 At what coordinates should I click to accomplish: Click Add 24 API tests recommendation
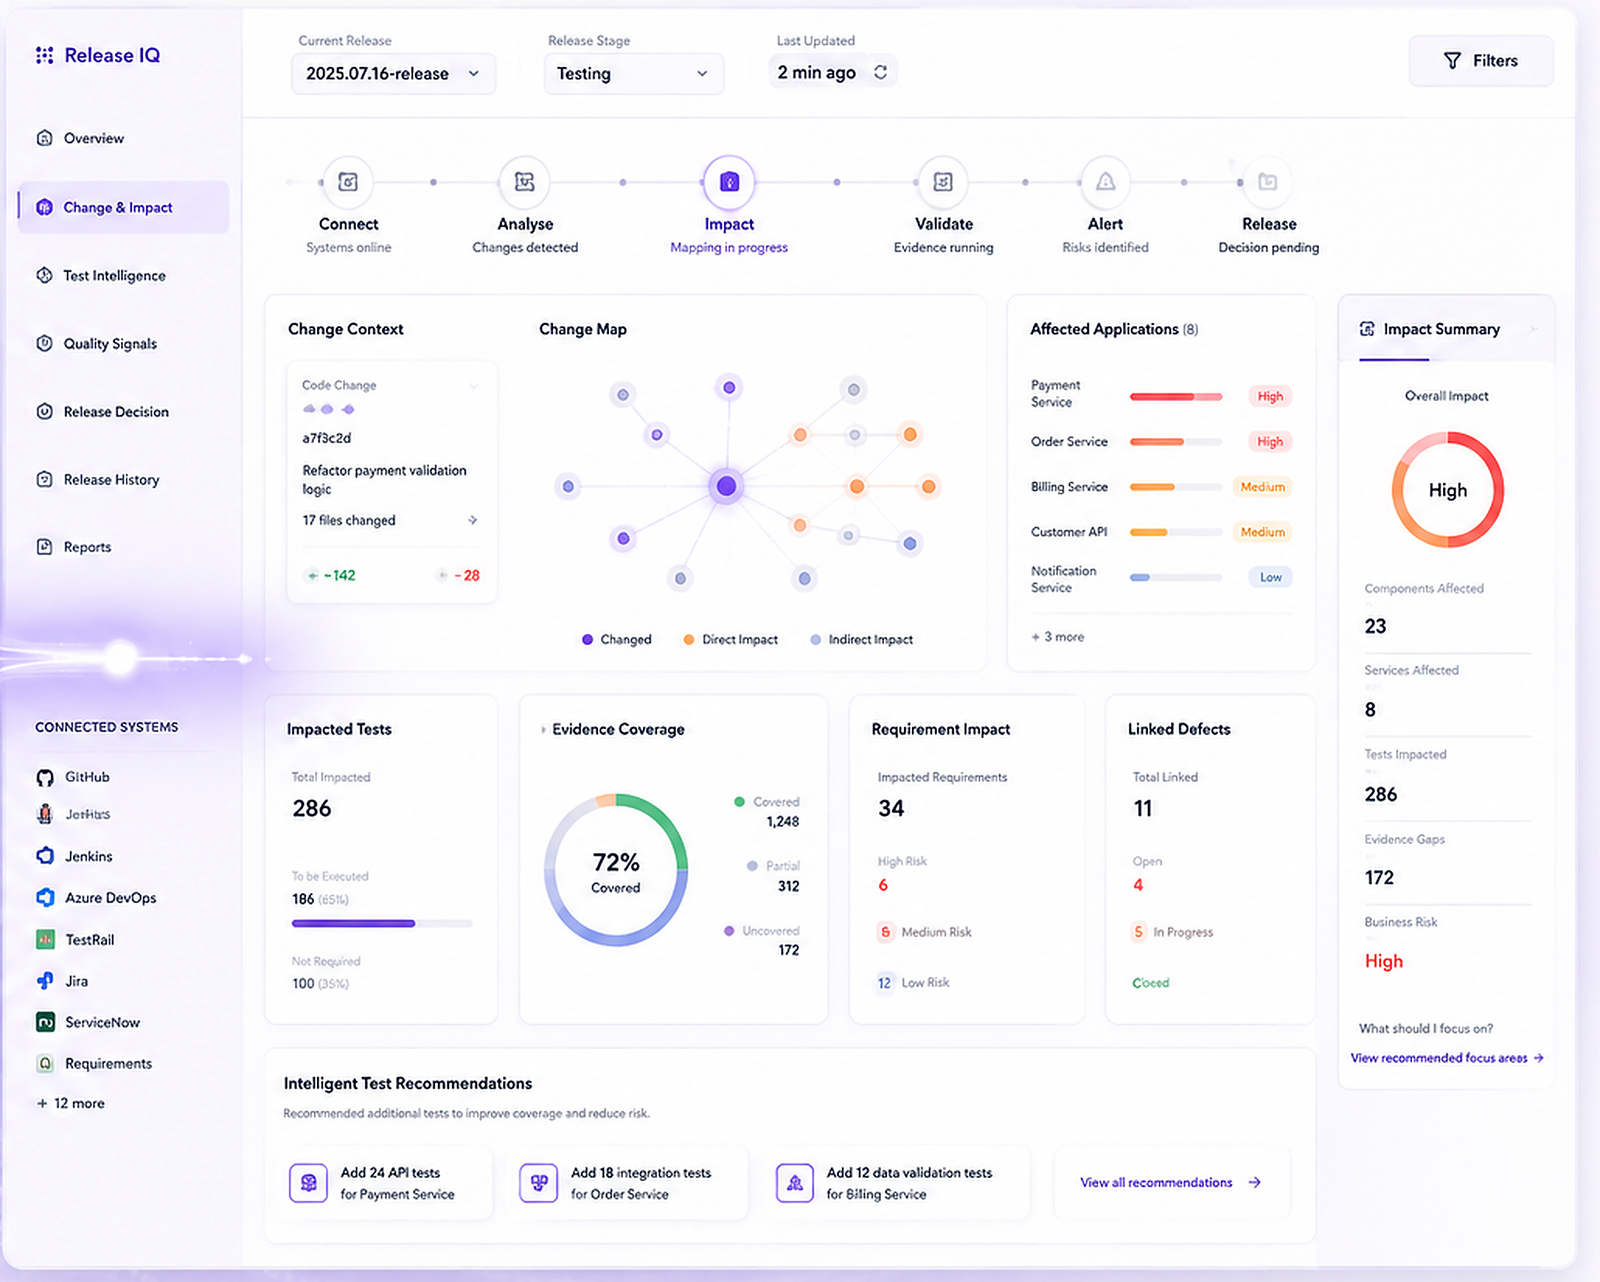(x=385, y=1183)
